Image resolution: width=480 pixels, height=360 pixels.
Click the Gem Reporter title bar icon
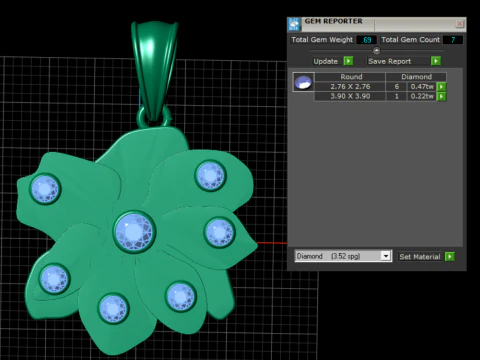294,24
